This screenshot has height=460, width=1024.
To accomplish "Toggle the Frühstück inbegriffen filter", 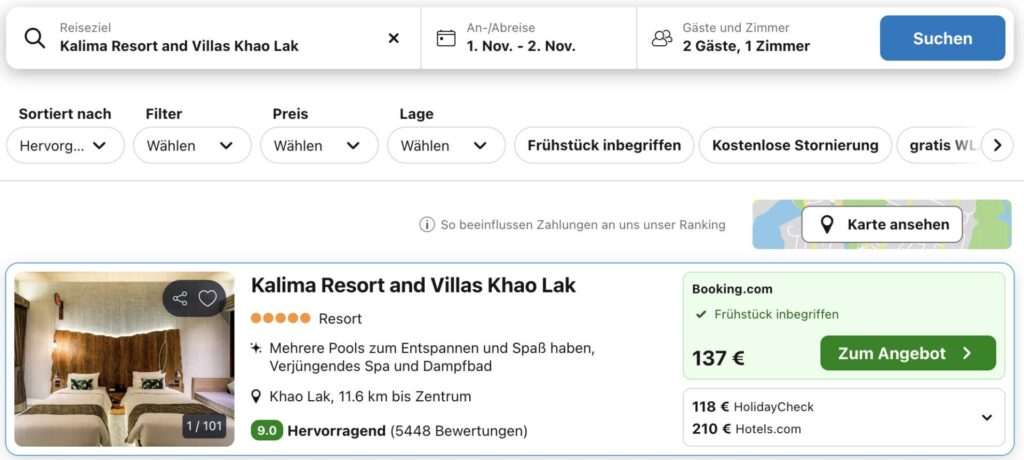I will (604, 145).
